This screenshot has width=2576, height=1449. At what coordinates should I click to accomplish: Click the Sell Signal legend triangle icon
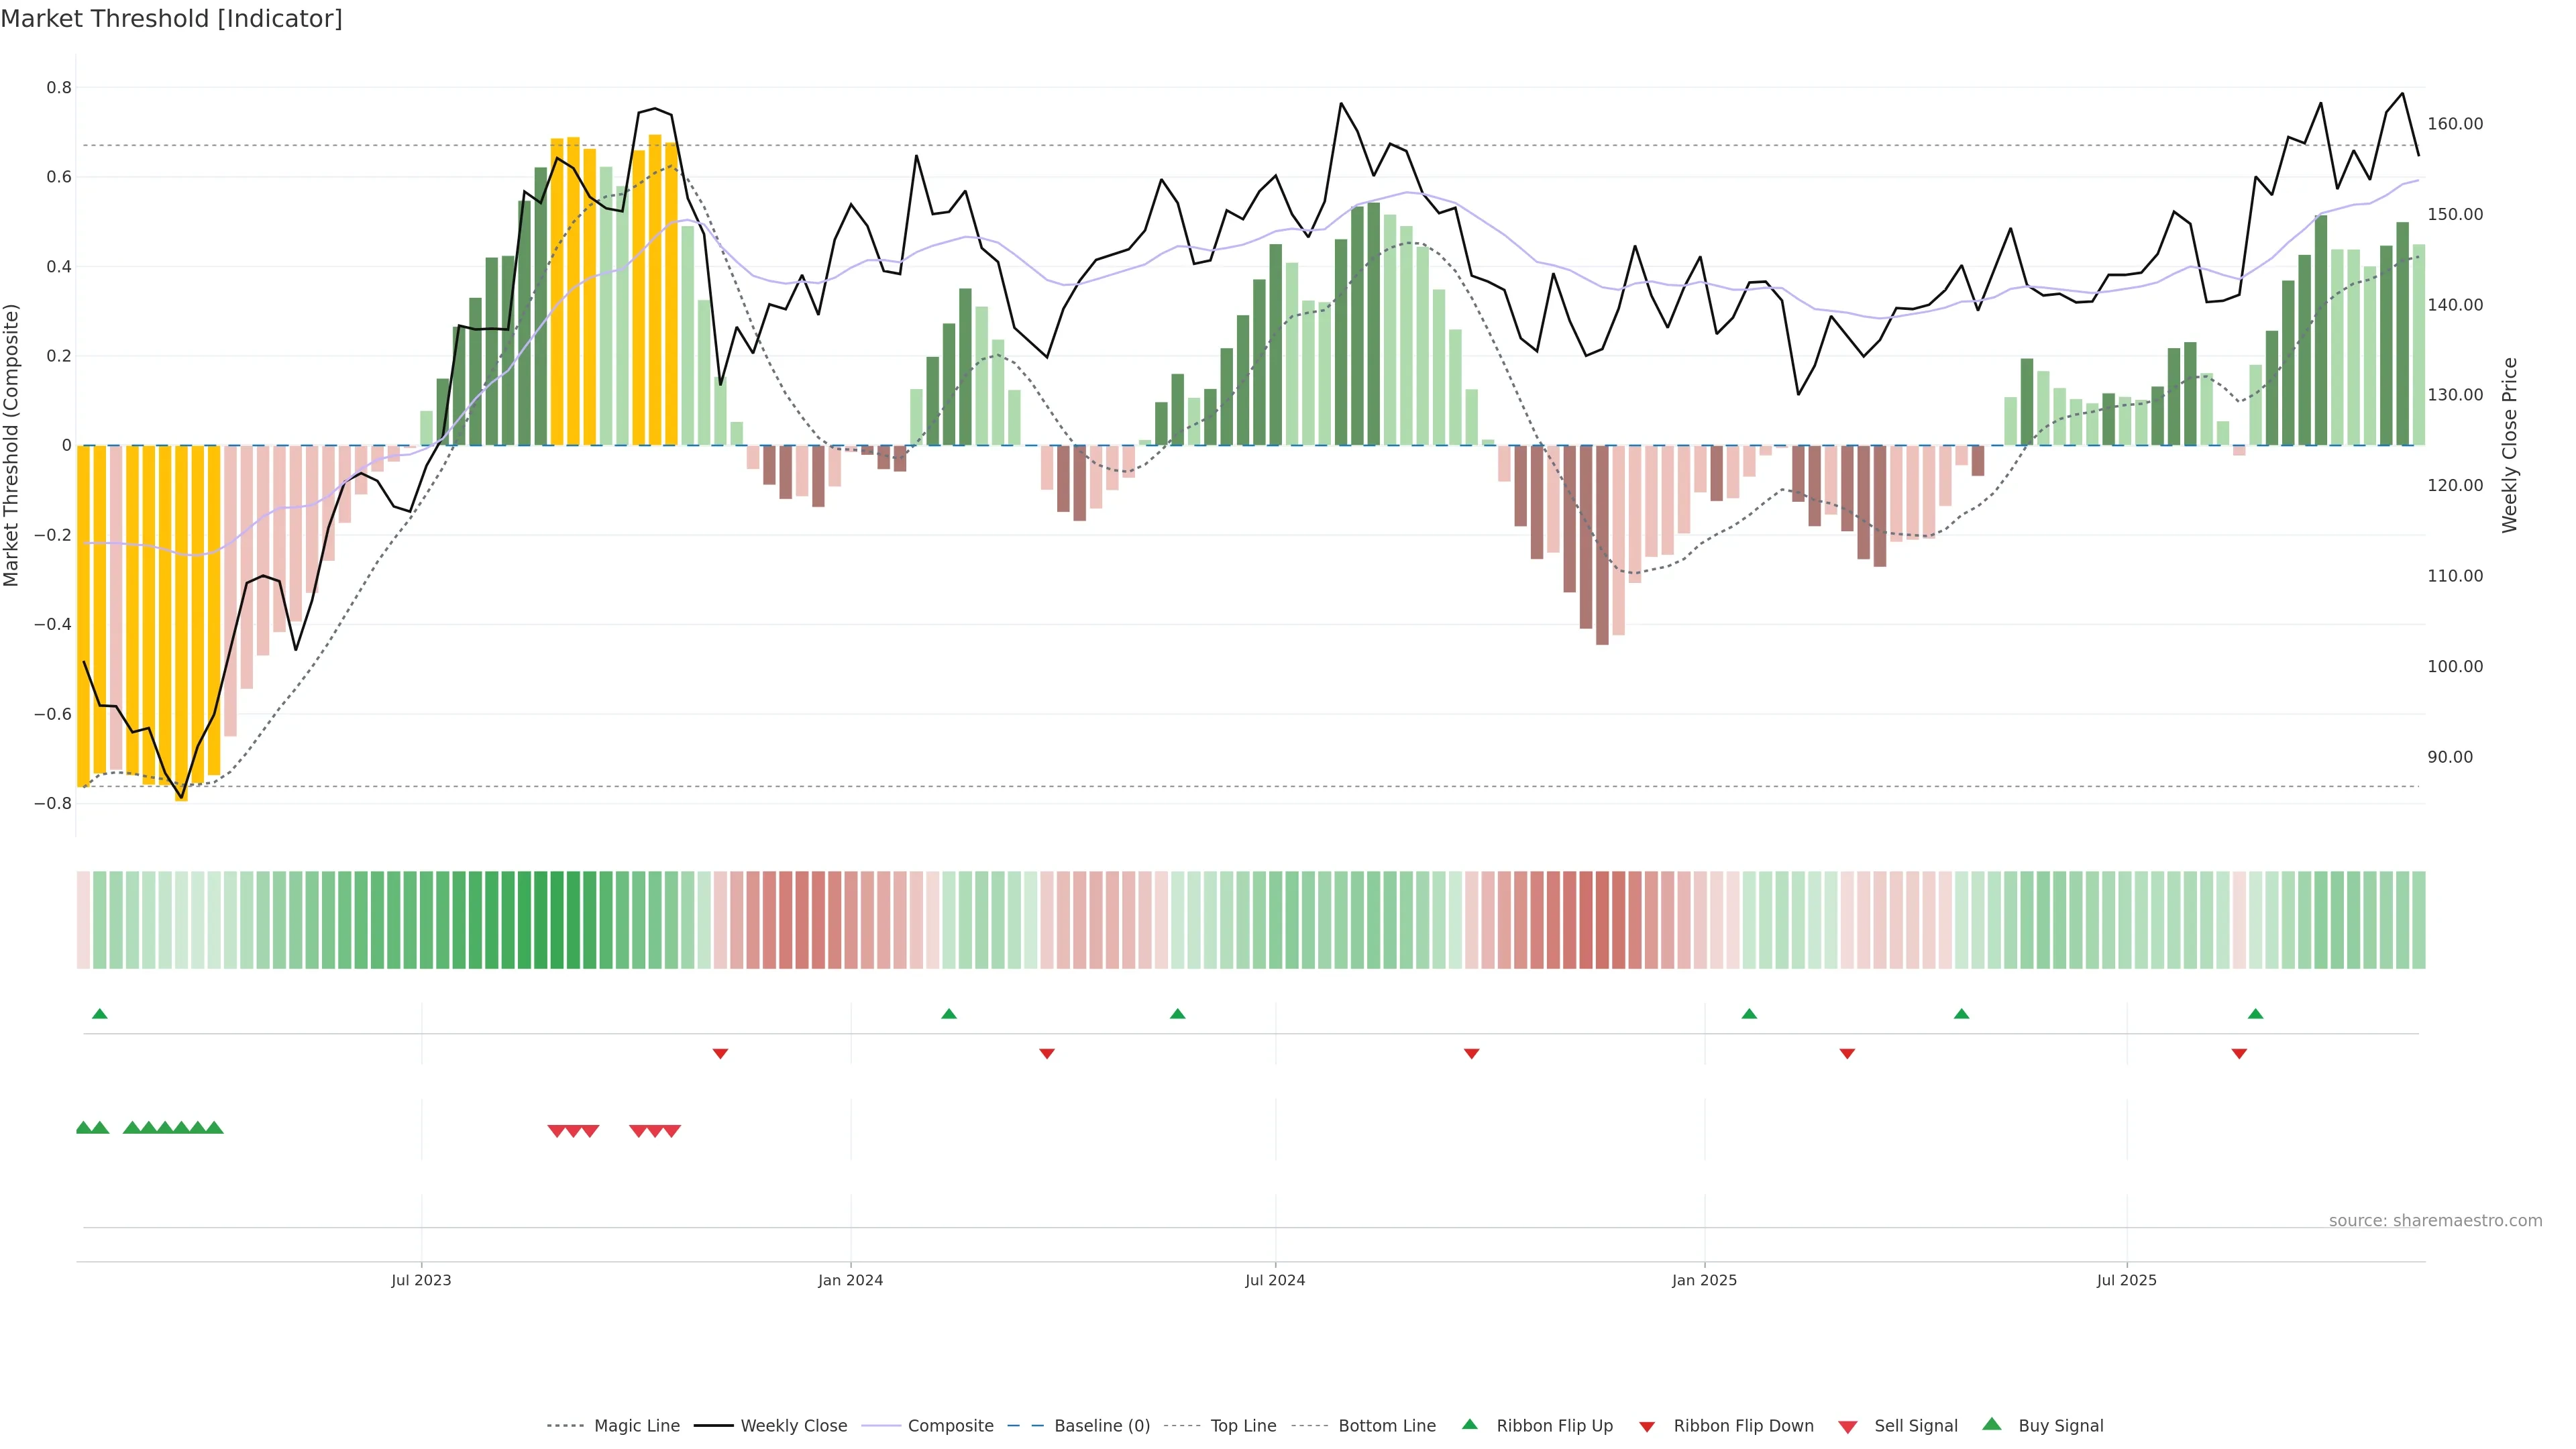coord(1848,1427)
